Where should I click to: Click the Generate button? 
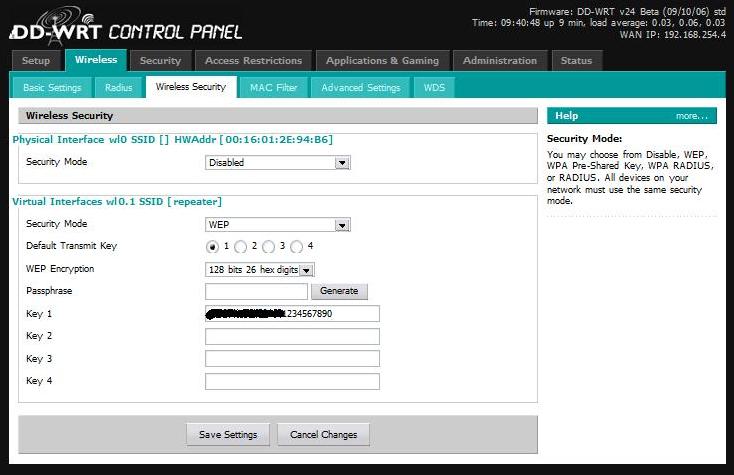(339, 291)
